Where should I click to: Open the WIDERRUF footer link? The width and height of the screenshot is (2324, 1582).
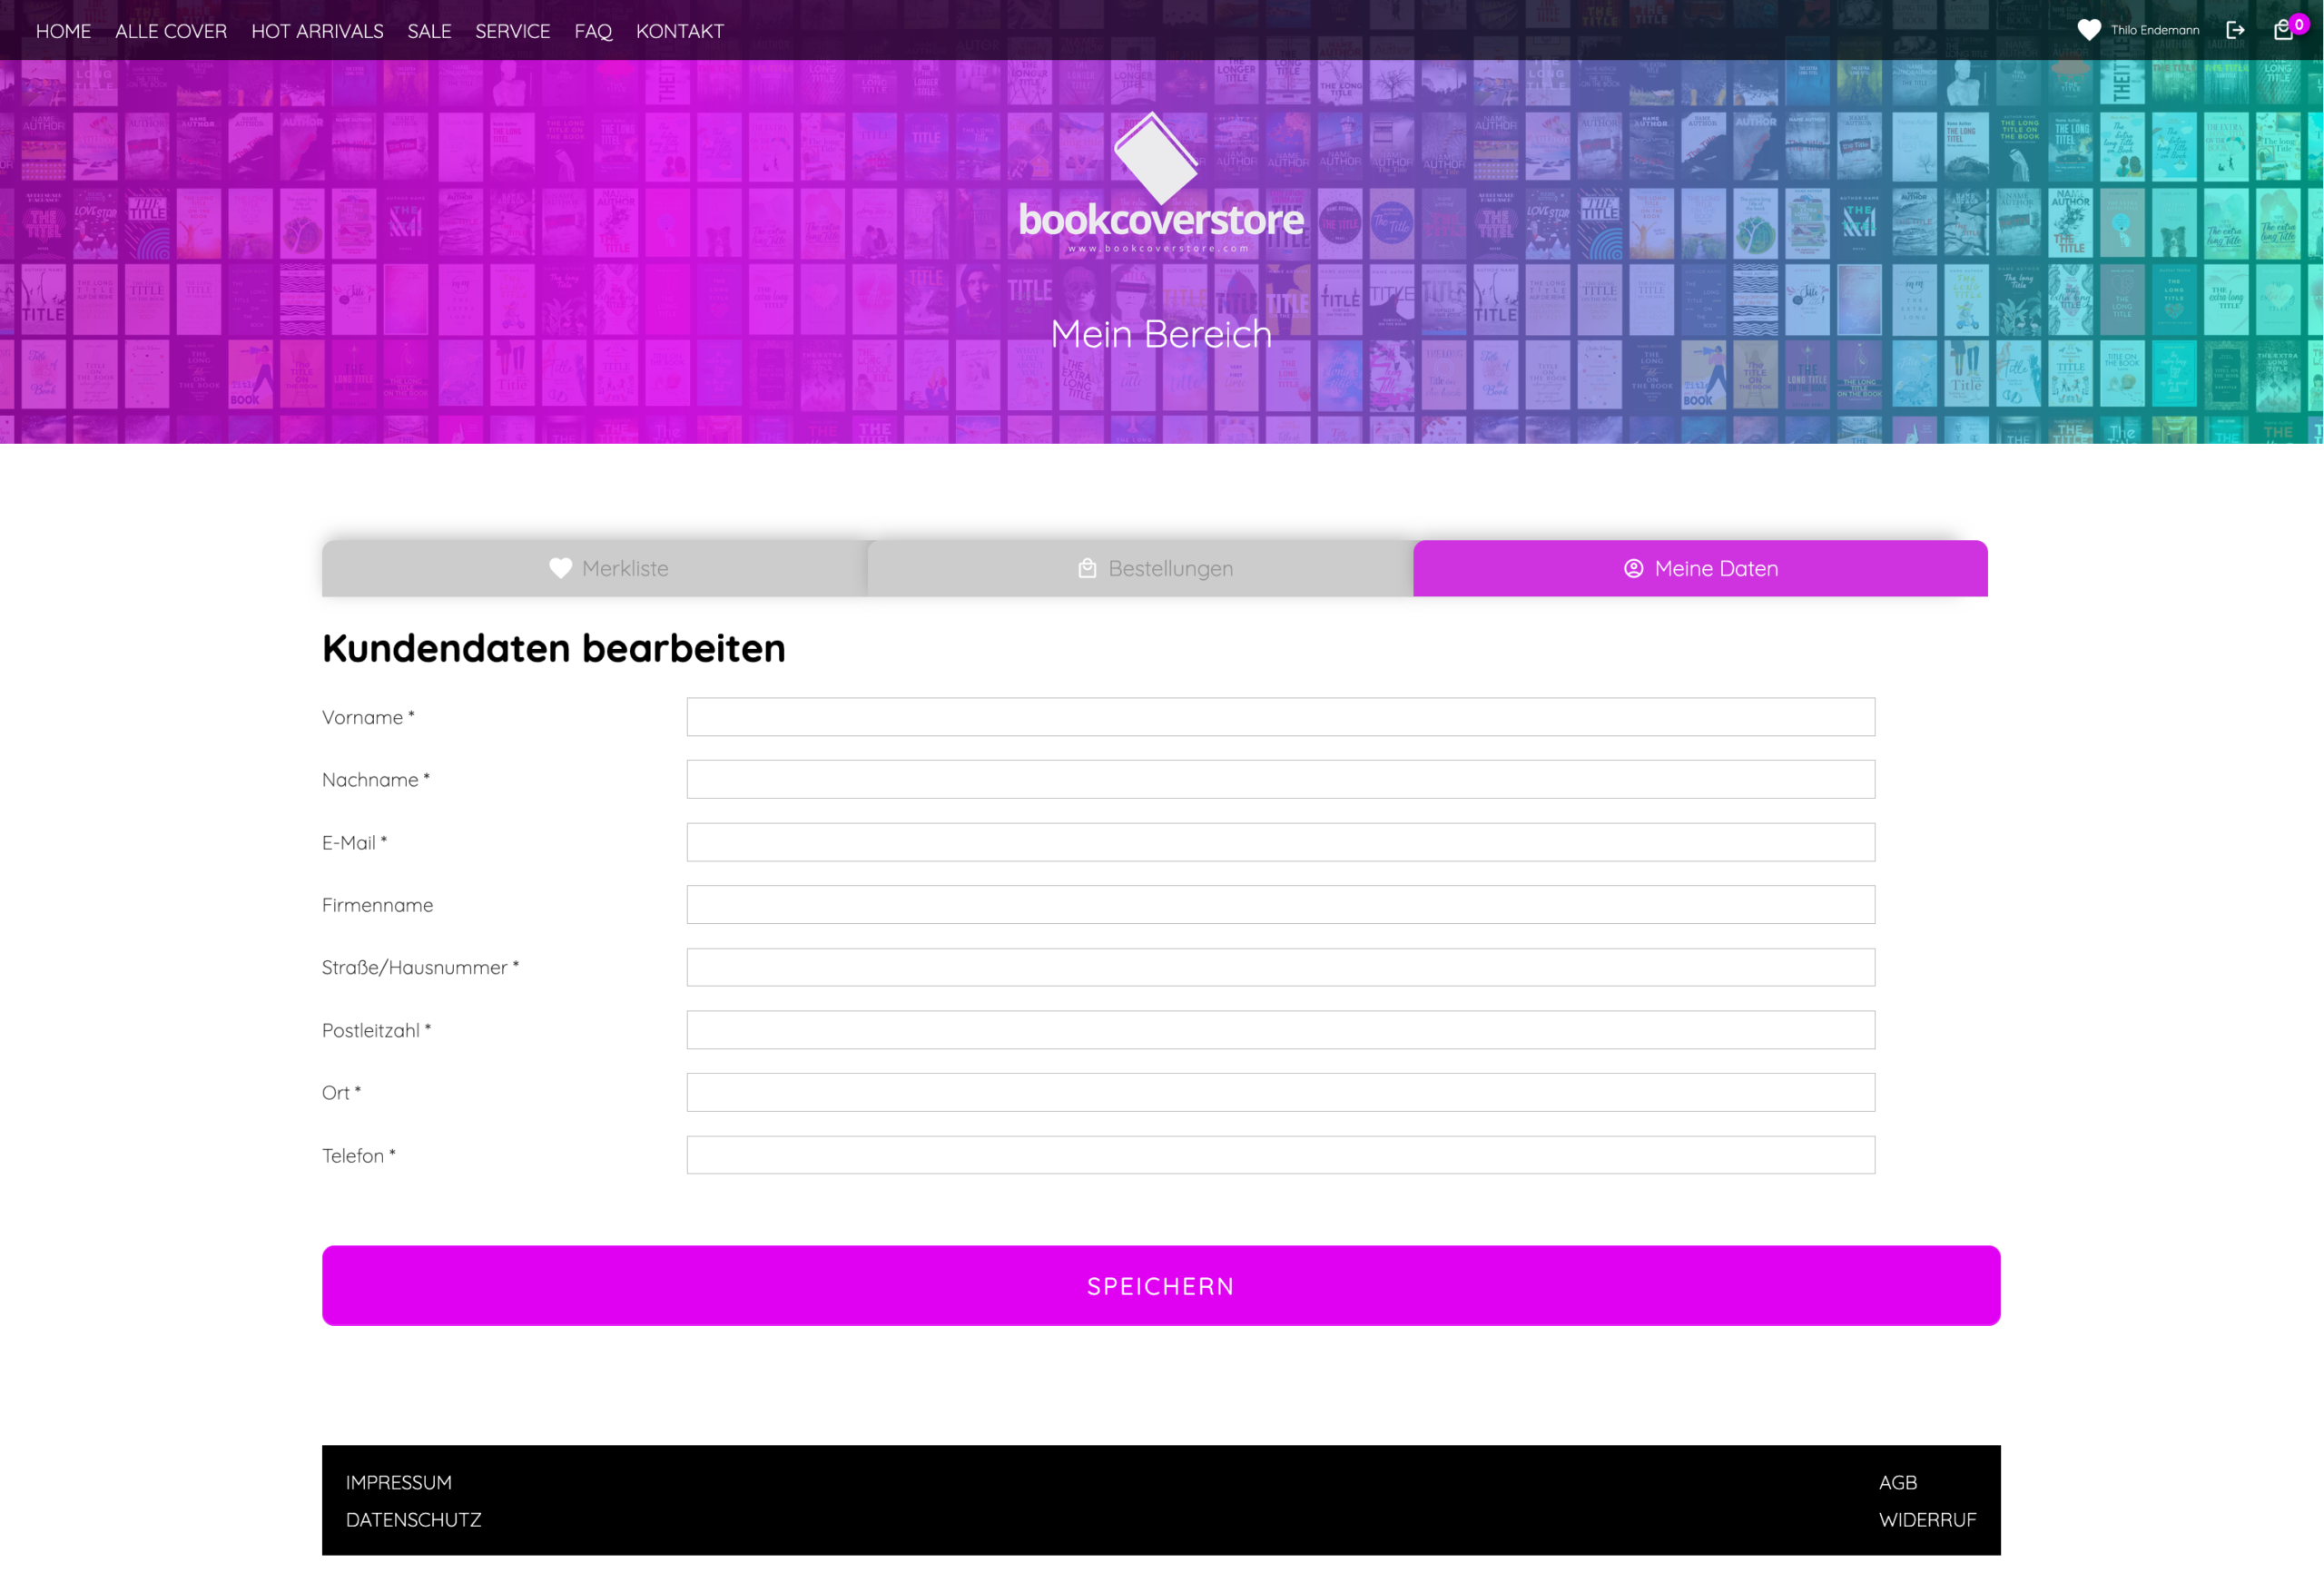point(1927,1519)
